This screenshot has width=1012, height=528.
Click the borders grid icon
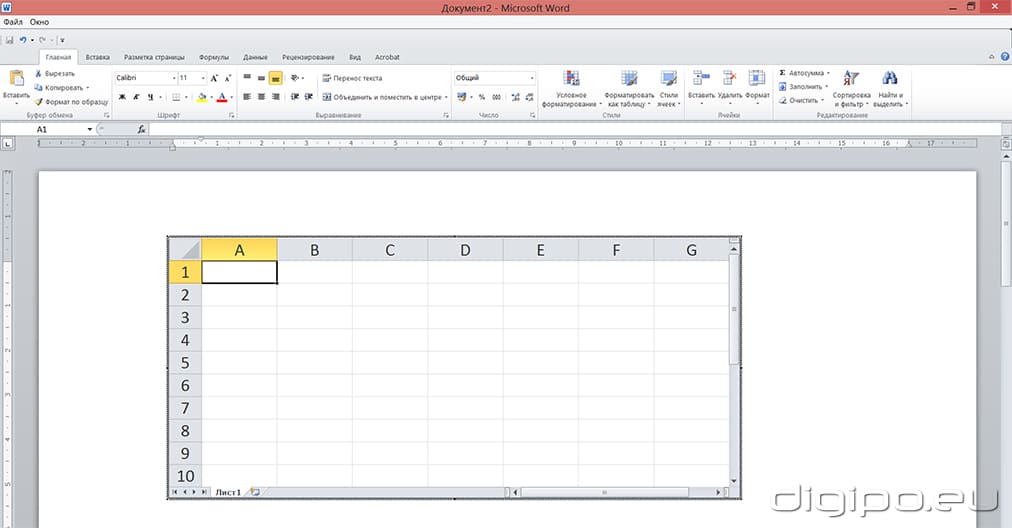pos(176,97)
